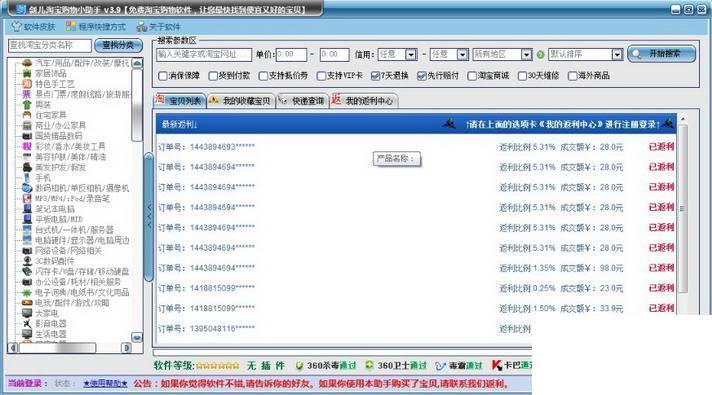Click the 闪存卡/U盘/存储 icon
Viewport: 712px width, 395px height.
click(x=27, y=272)
